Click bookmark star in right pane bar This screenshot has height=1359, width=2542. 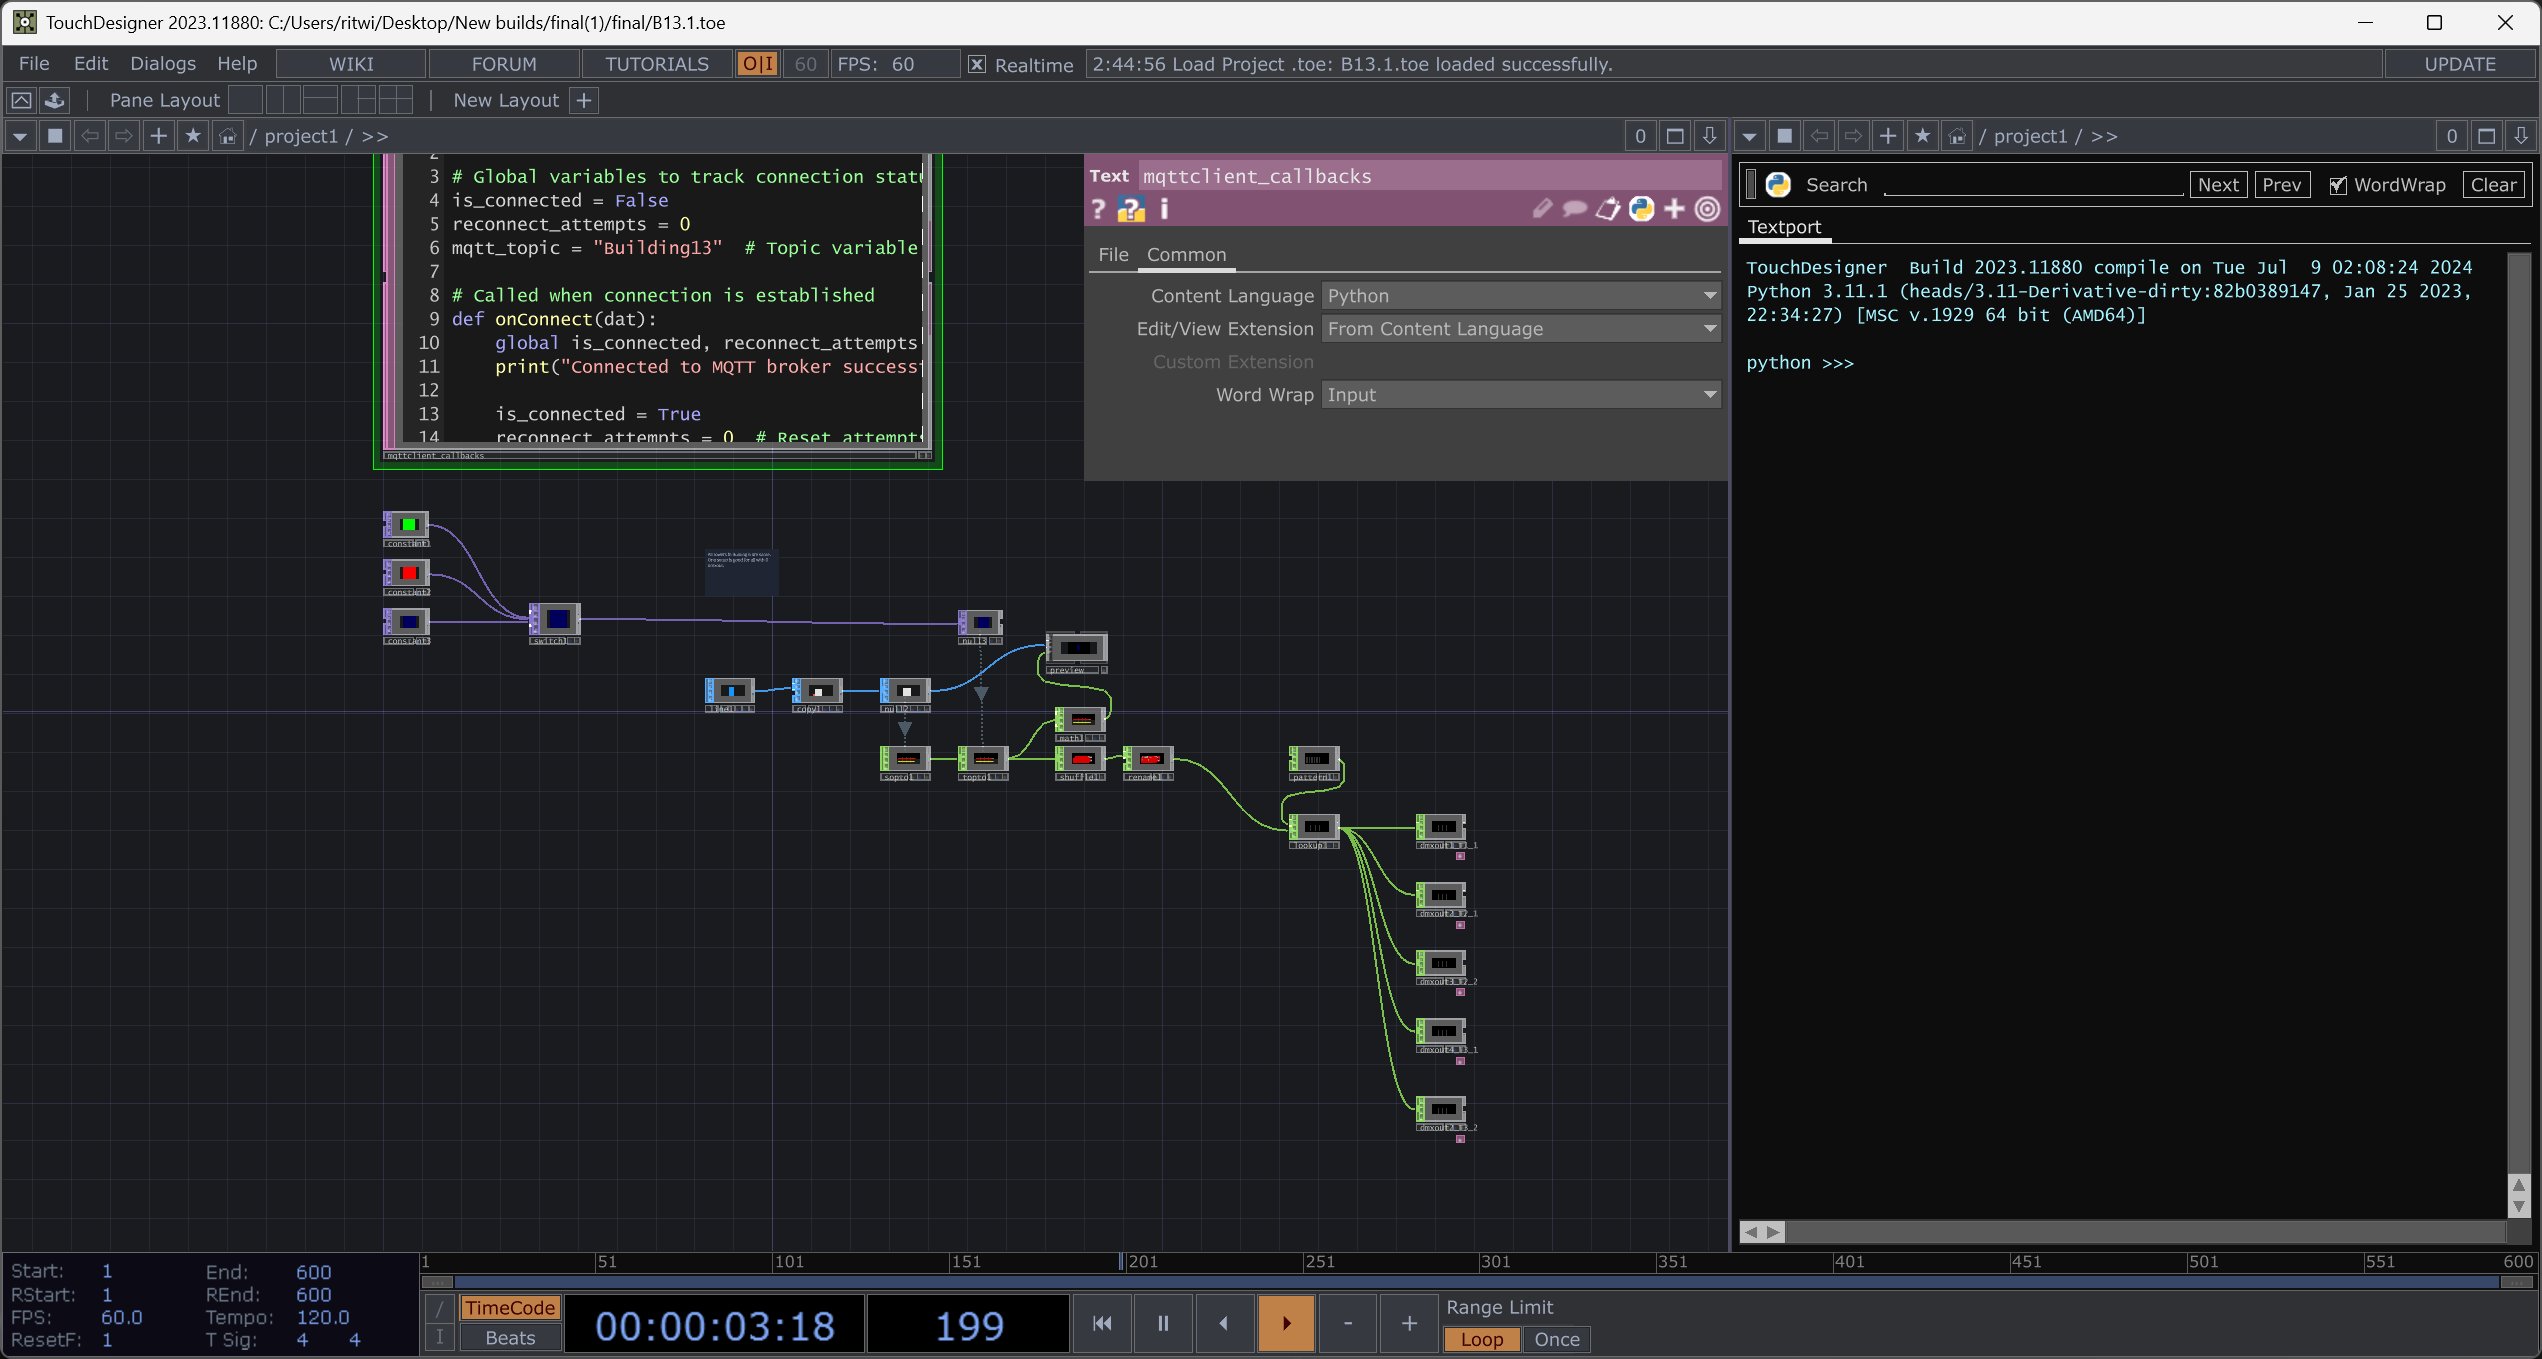click(1922, 136)
